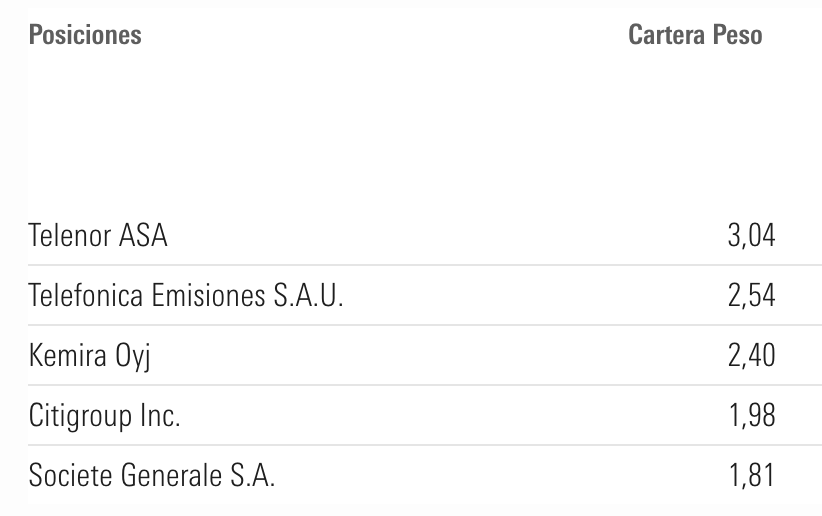Sort by the Cartera Peso column header

click(x=695, y=35)
